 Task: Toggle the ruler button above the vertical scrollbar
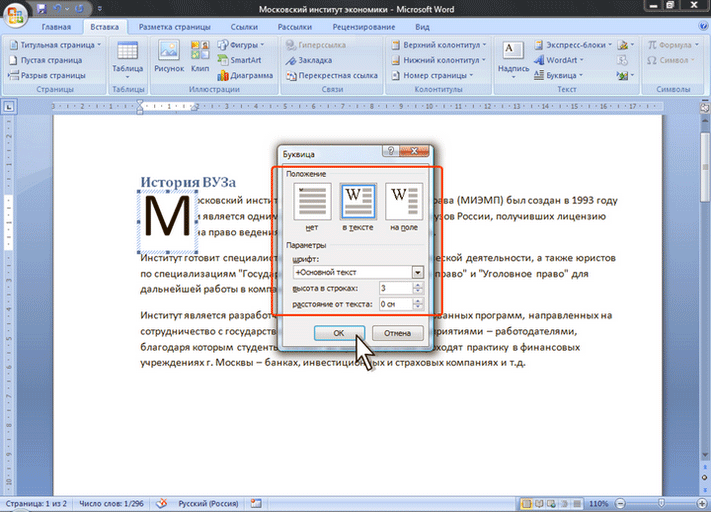coord(705,107)
